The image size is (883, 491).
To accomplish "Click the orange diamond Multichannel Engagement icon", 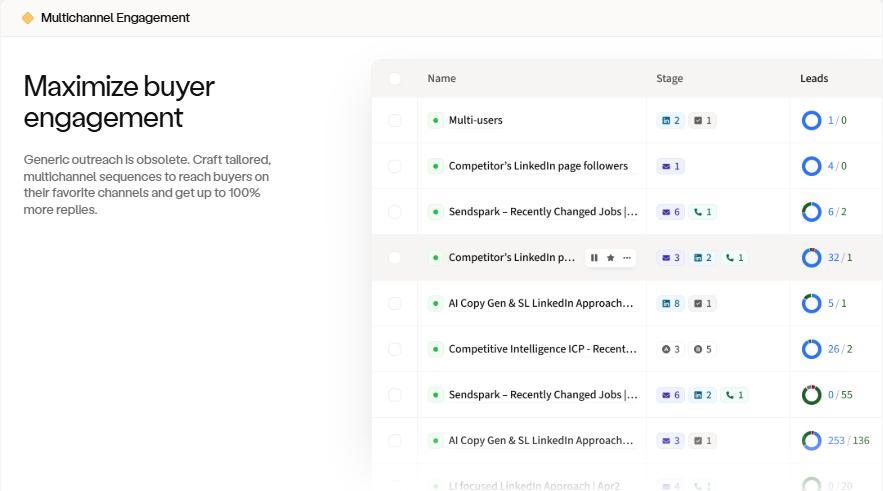I will (x=28, y=18).
